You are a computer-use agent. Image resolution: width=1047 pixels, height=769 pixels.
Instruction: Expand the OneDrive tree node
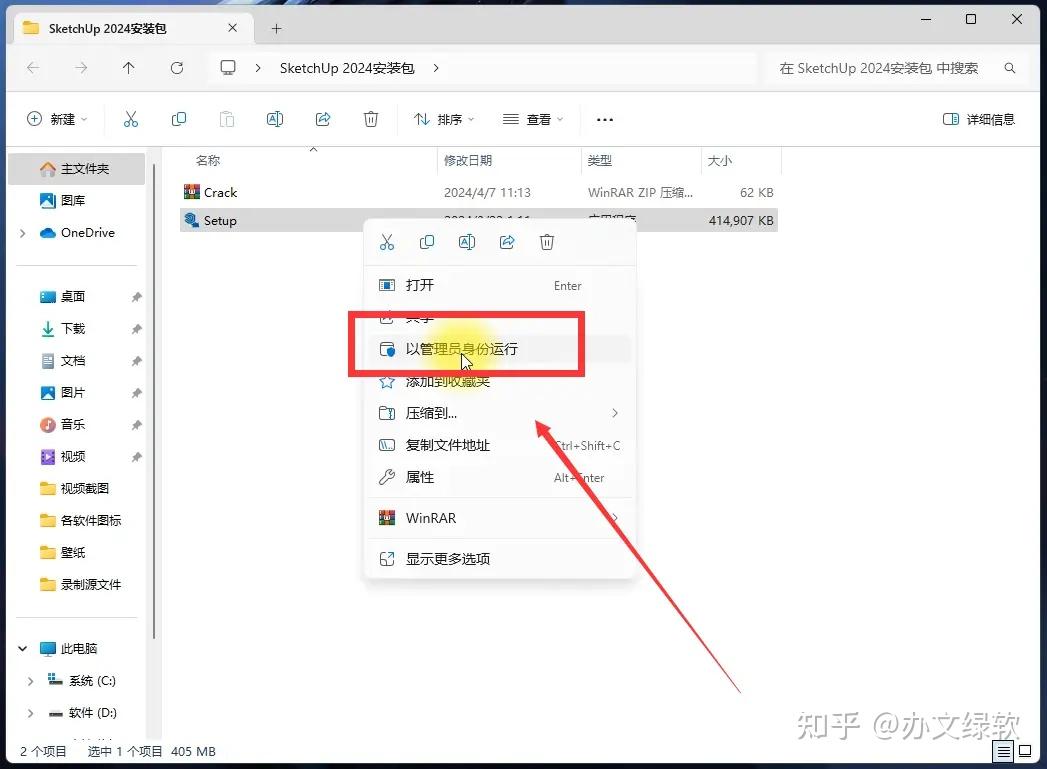[x=23, y=233]
